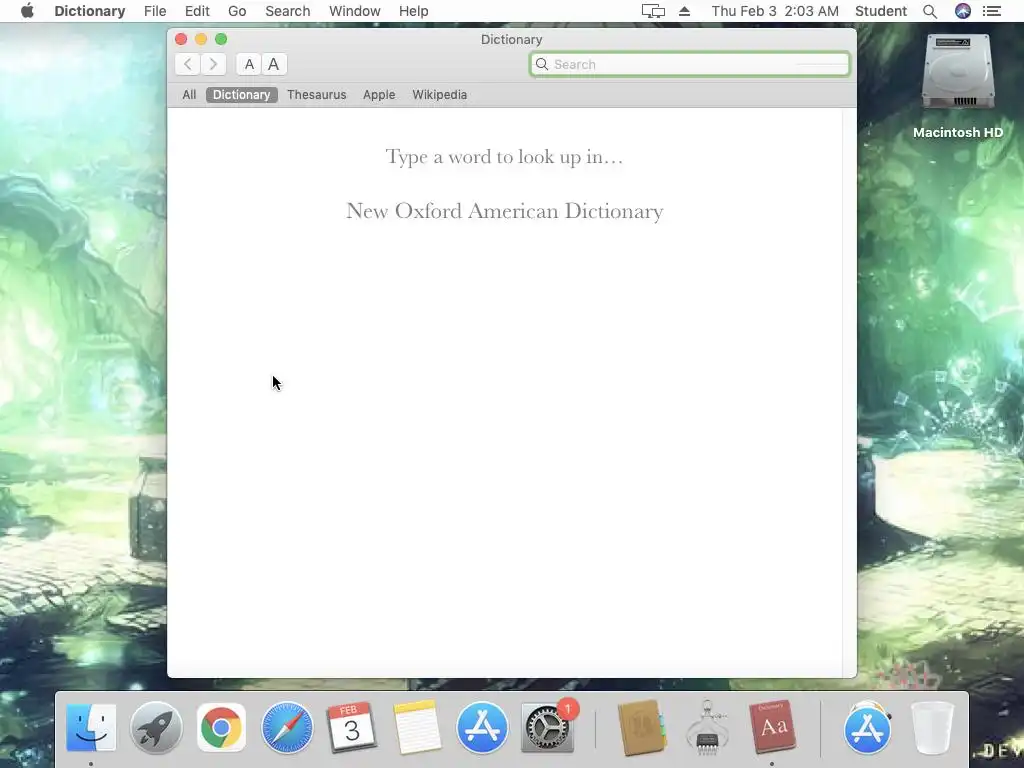
Task: Open Finder from the Dock
Action: 91,727
